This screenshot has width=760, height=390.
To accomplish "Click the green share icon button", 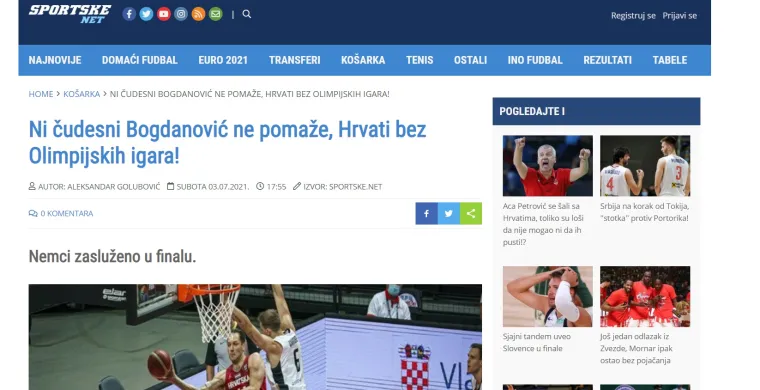I will click(471, 213).
